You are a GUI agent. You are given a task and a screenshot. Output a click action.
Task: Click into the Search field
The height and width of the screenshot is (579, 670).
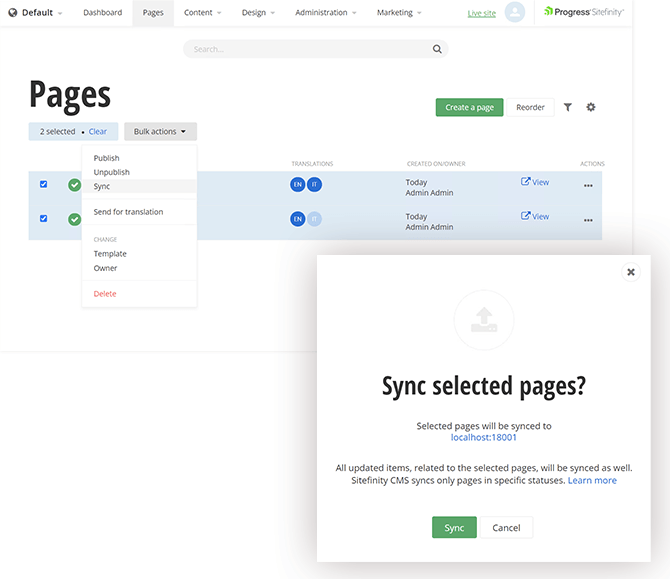305,49
